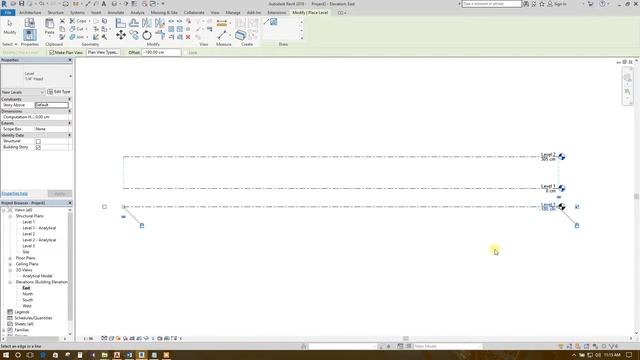This screenshot has height=360, width=640.
Task: Expand the Ceiling Plans tree node
Action: 10,264
